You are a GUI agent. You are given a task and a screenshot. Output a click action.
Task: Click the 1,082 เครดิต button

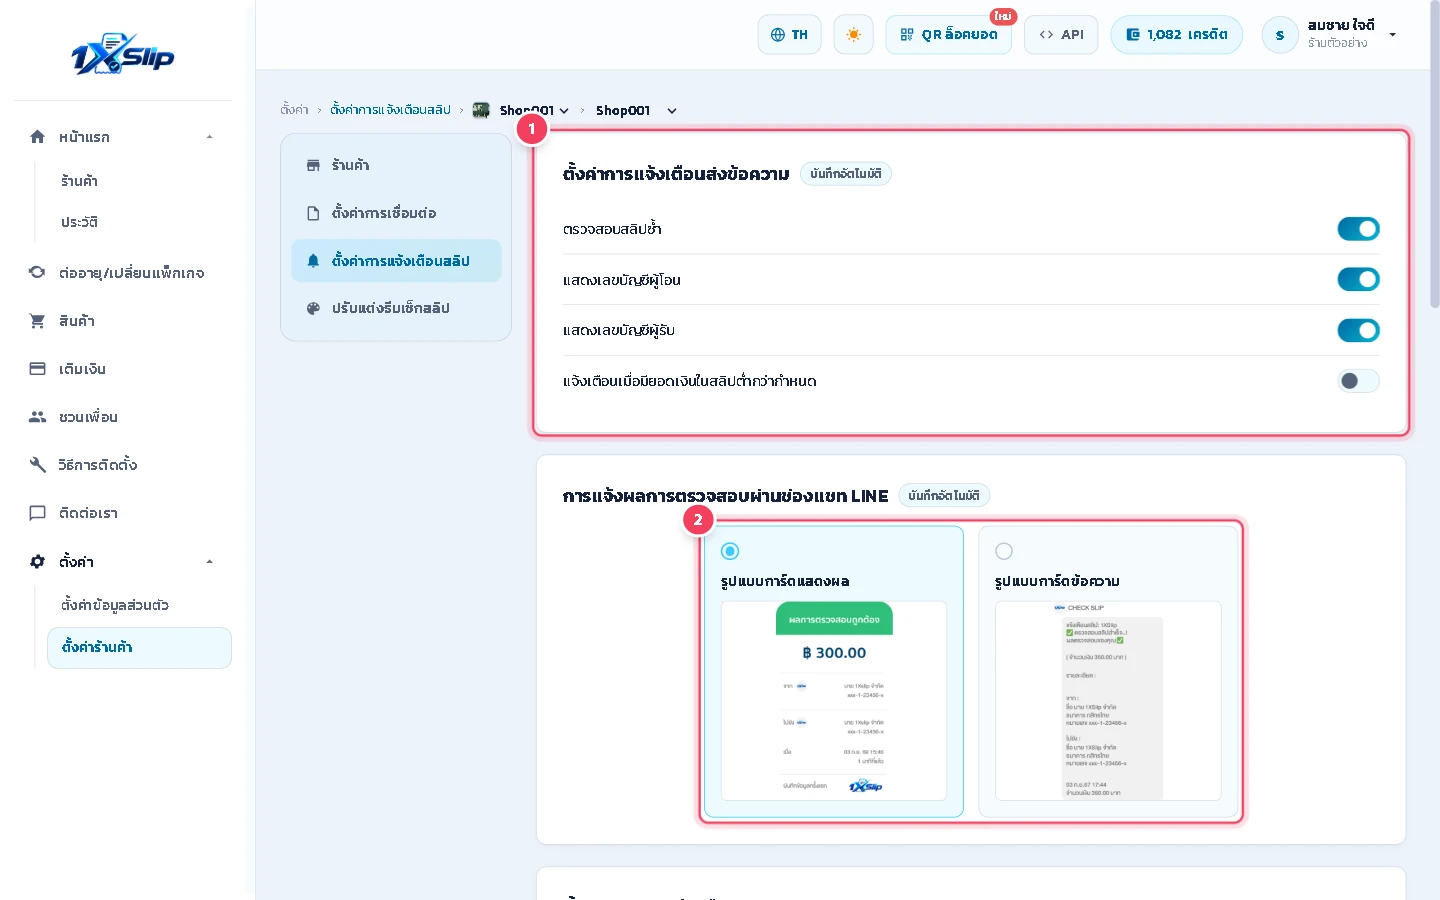[1177, 35]
